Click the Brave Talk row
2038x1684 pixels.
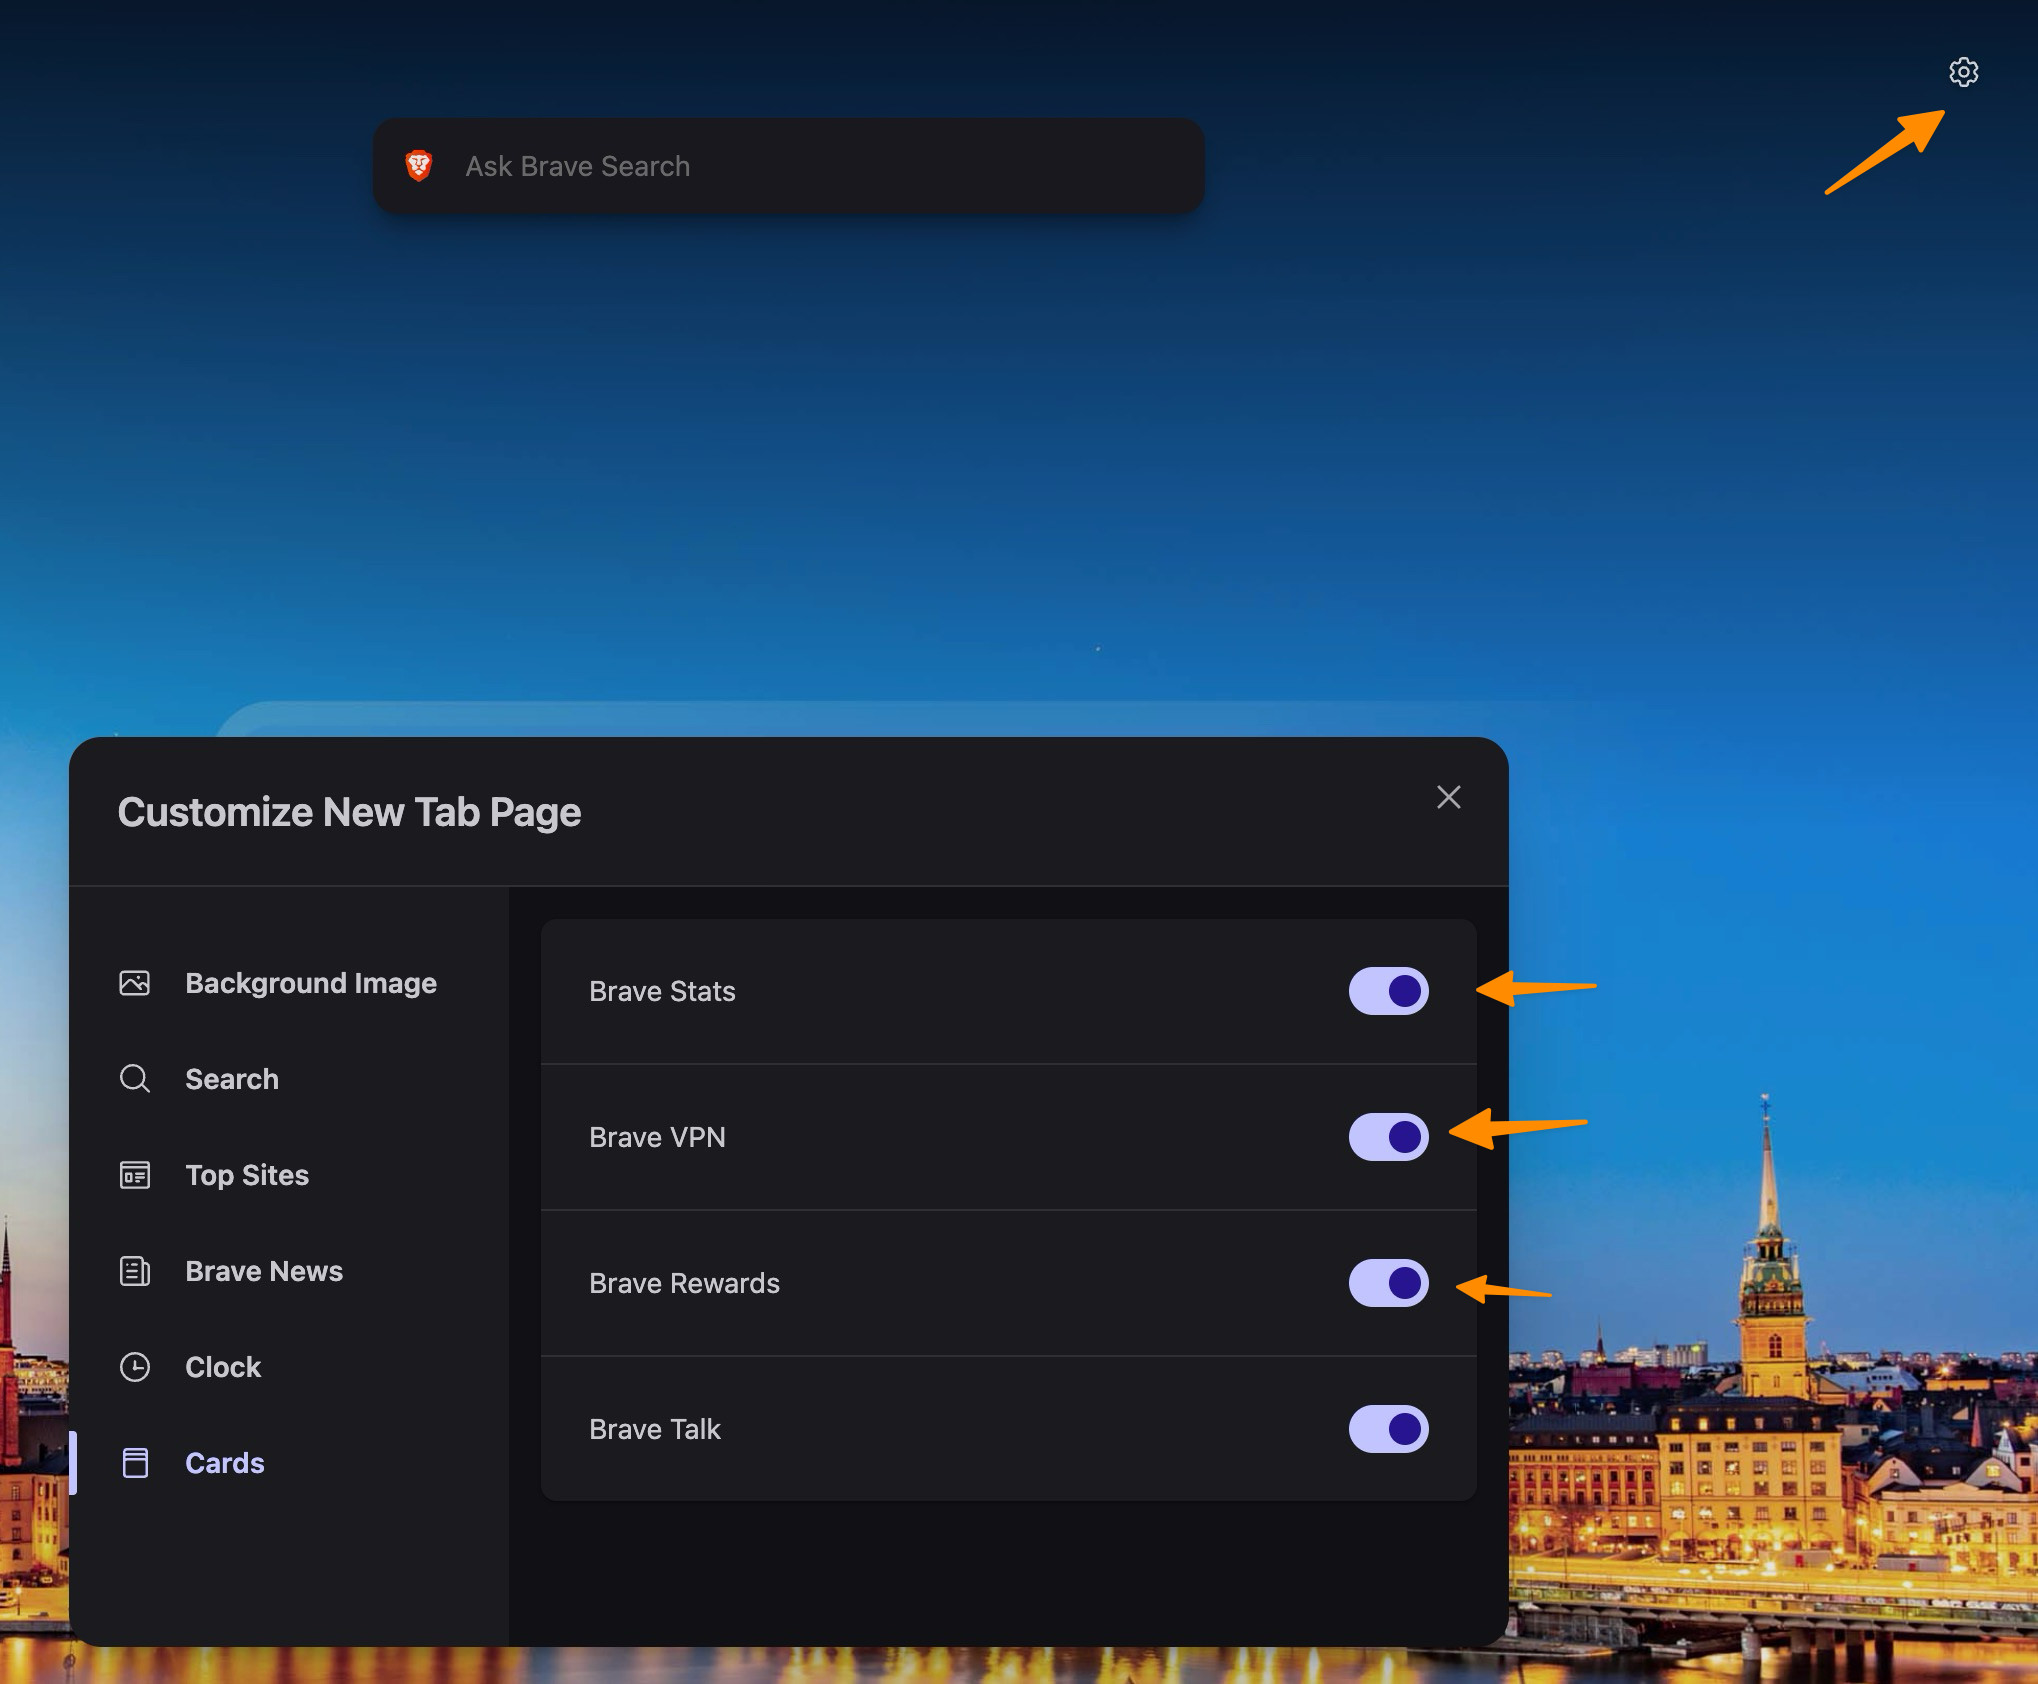pos(655,1429)
